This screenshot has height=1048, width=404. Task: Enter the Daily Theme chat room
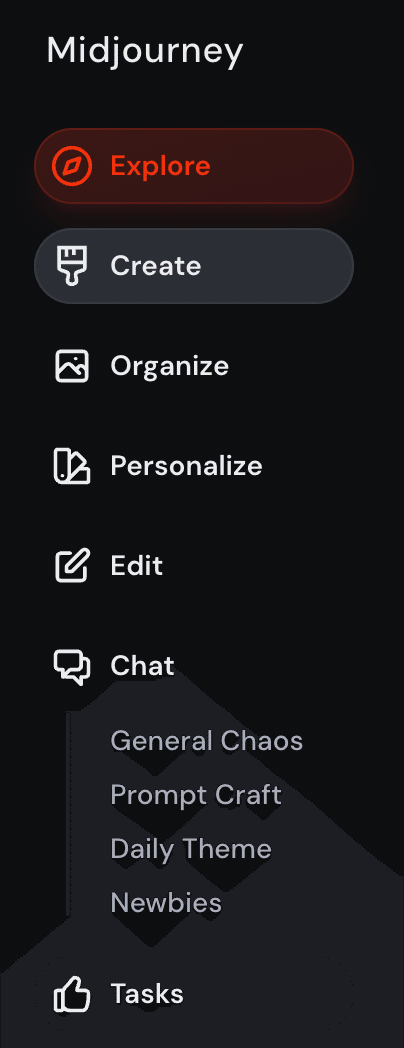(191, 849)
